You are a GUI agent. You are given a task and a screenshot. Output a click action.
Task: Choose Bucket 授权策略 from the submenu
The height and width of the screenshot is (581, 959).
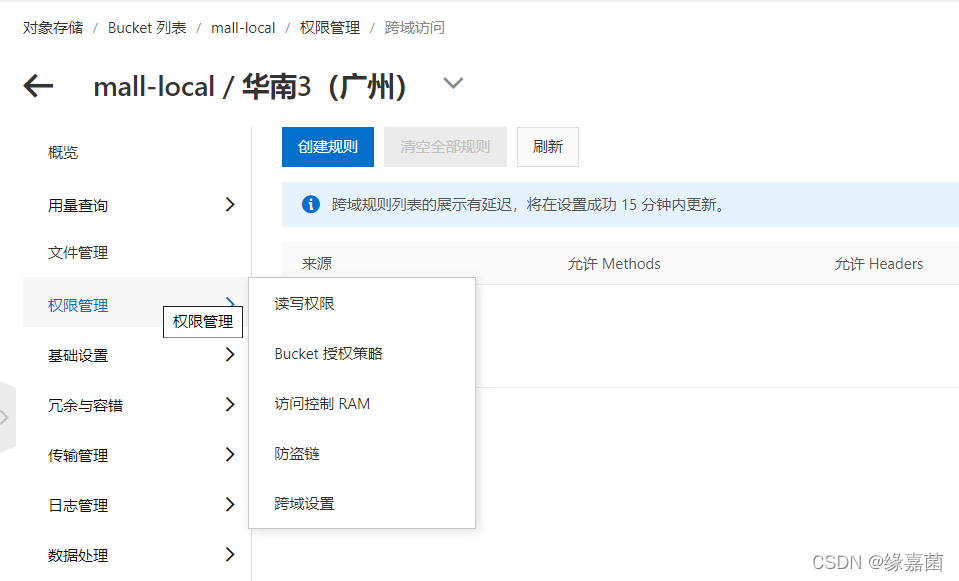pos(328,354)
